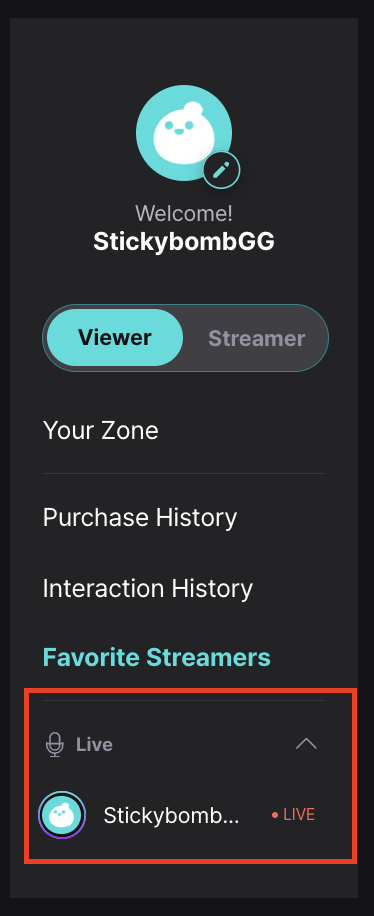Screen dimensions: 374x916
Task: Click the StickybombGG username heading
Action: pos(184,241)
